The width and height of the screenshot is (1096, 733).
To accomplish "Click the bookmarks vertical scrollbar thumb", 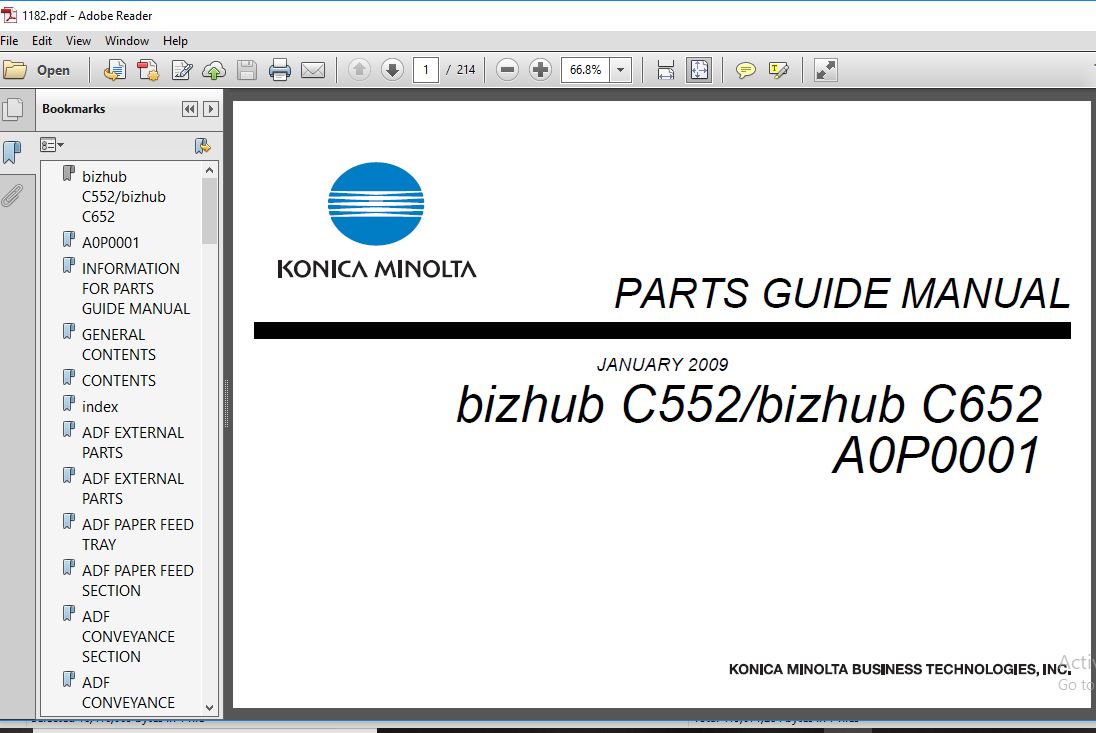I will [x=210, y=211].
